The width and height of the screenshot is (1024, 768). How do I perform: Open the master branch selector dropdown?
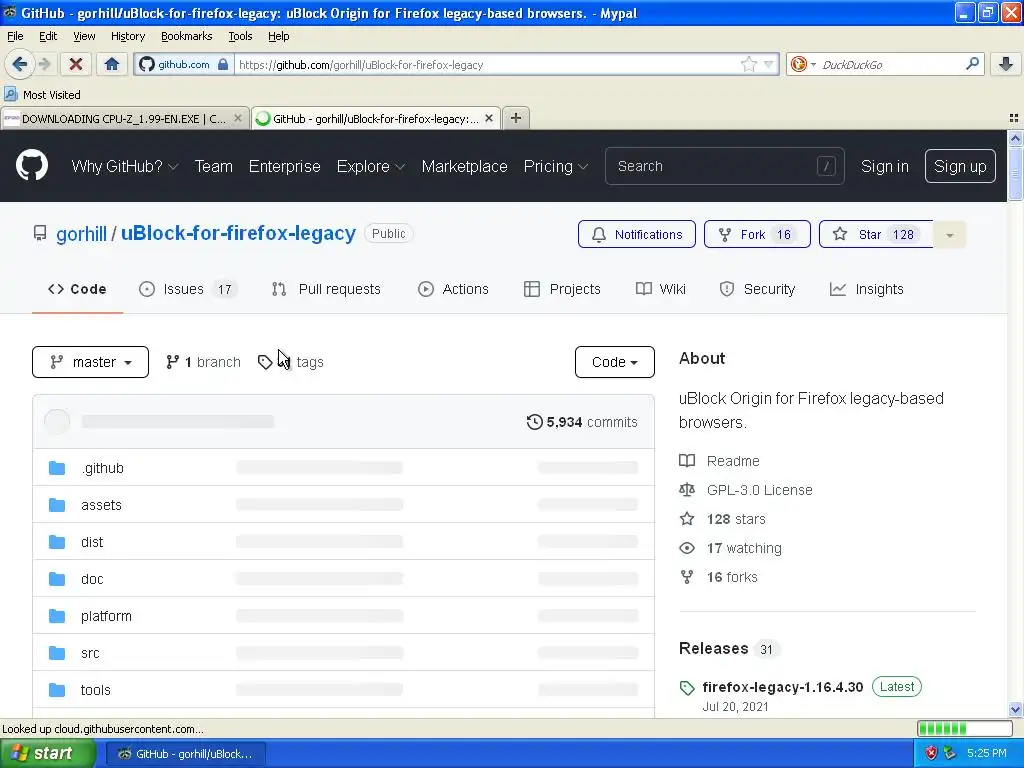pyautogui.click(x=90, y=362)
